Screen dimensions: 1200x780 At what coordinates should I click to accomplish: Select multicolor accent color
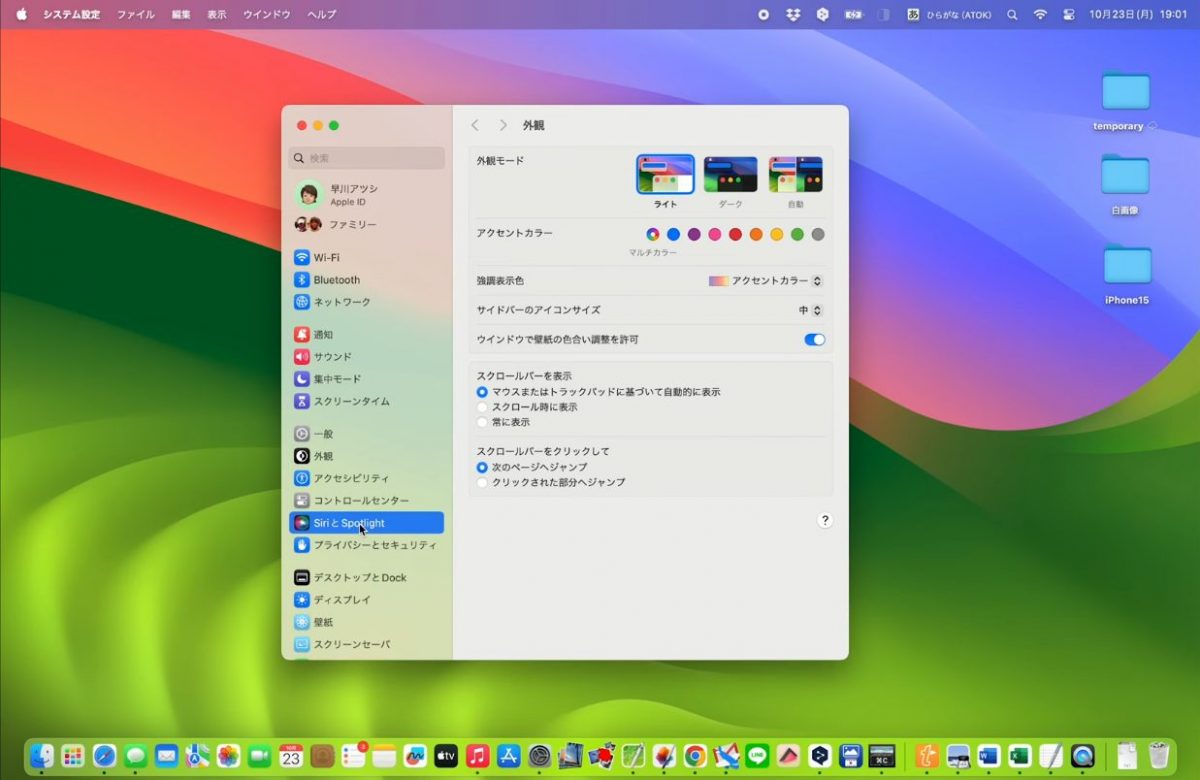pos(652,234)
